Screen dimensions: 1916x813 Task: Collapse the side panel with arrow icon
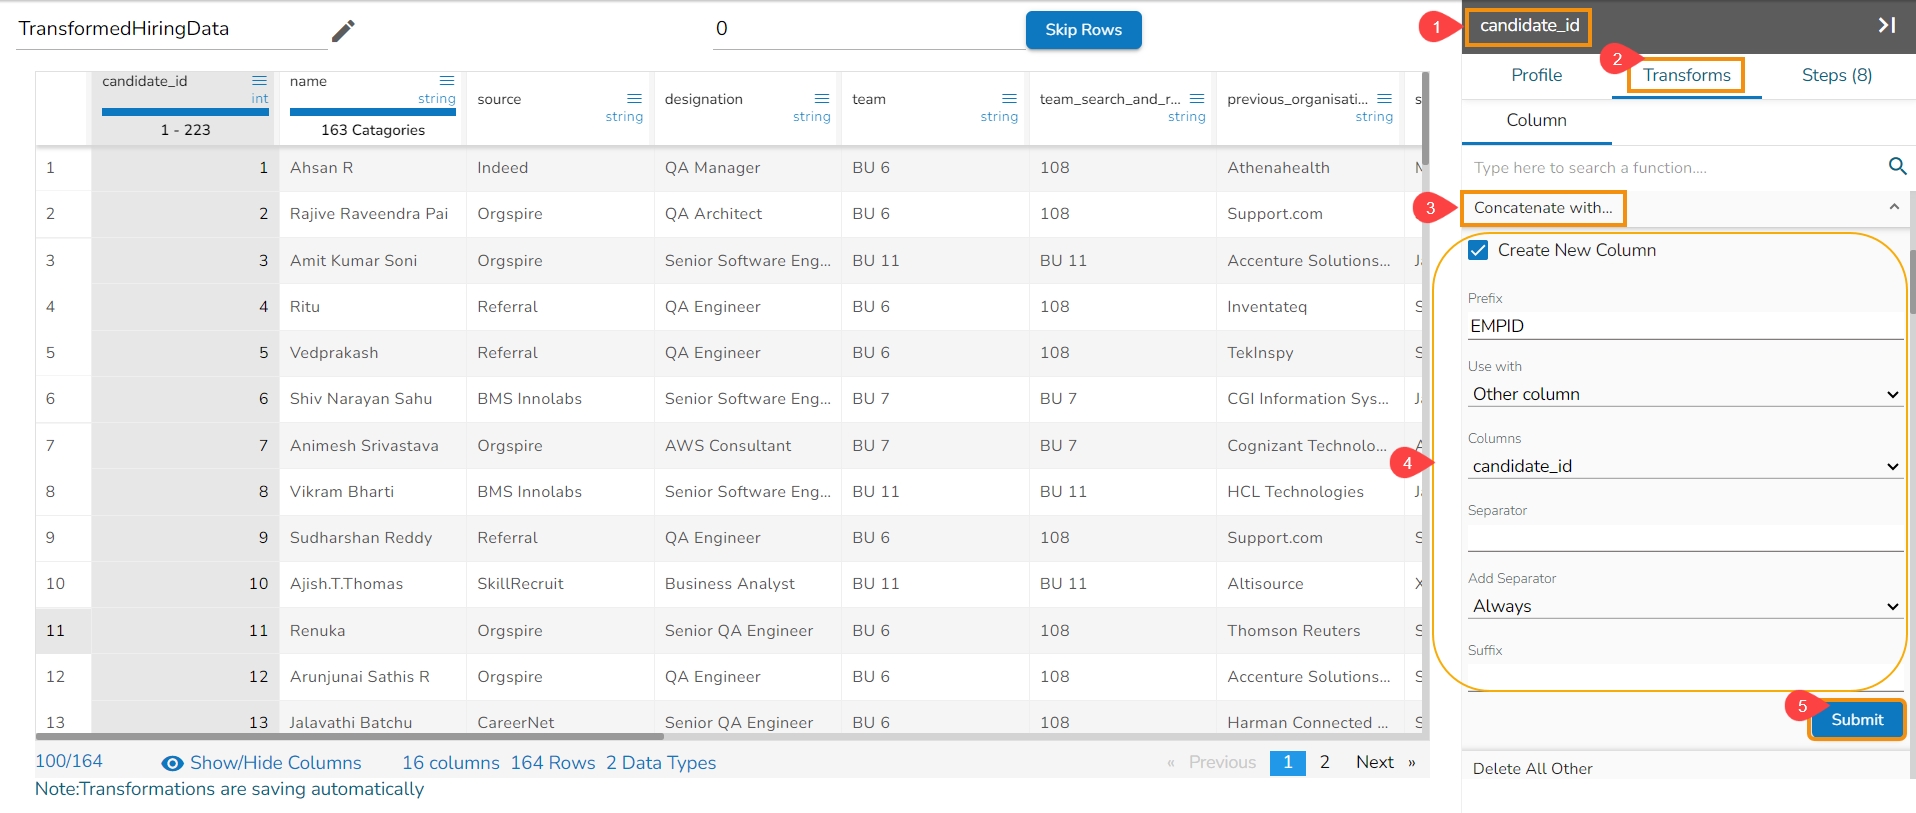tap(1886, 25)
